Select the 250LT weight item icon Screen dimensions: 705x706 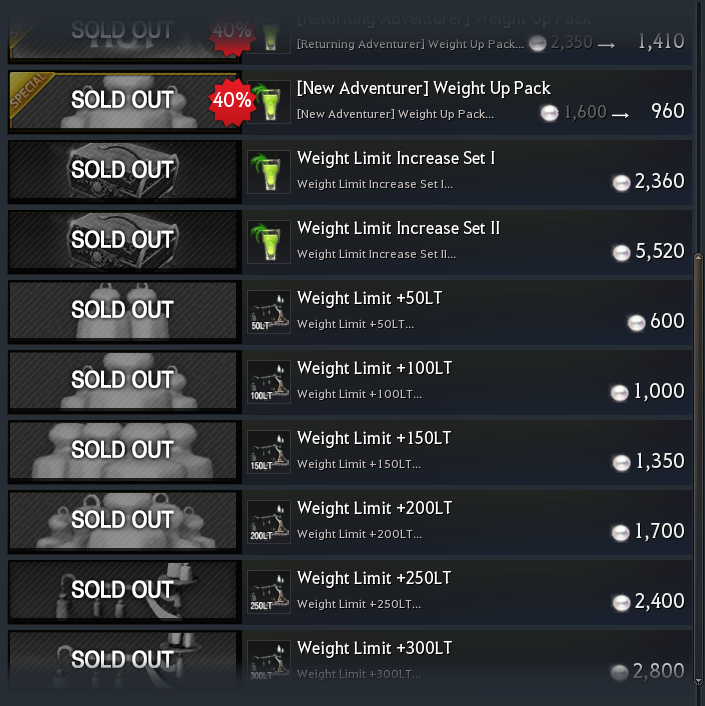click(269, 591)
